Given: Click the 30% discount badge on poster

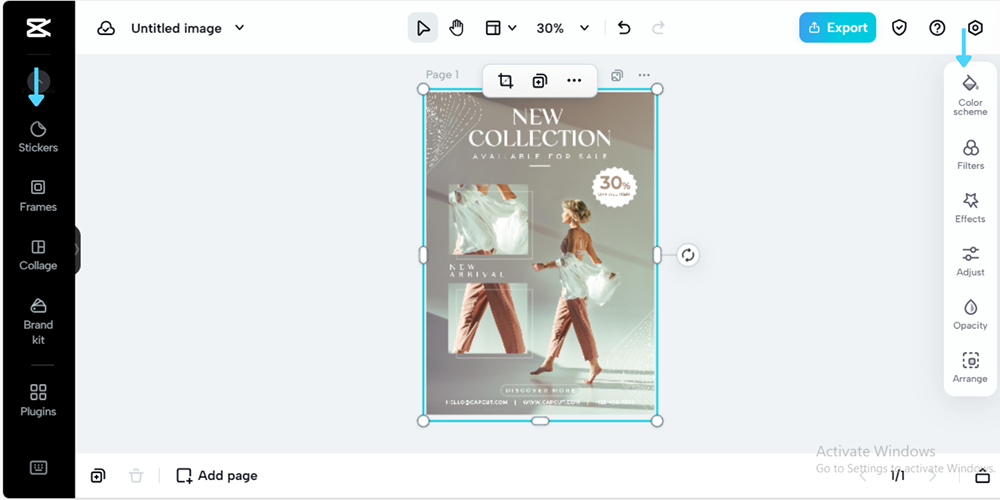Looking at the screenshot, I should tap(614, 186).
